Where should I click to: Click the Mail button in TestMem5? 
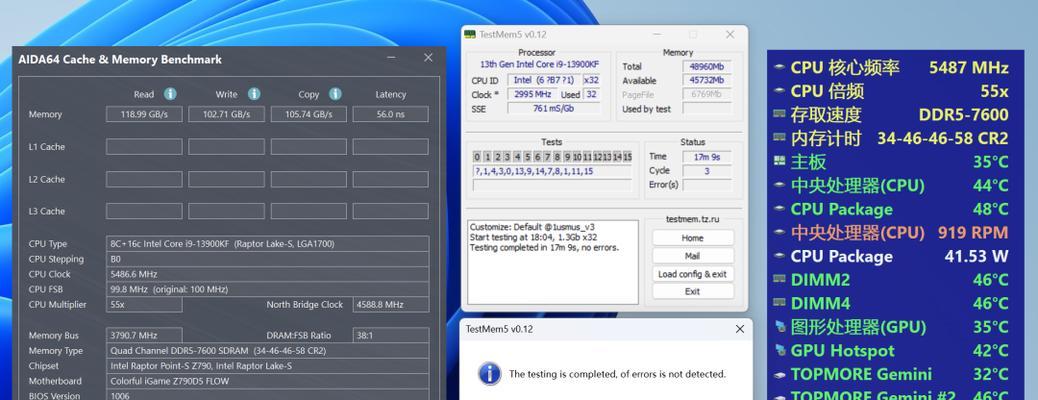tap(692, 256)
